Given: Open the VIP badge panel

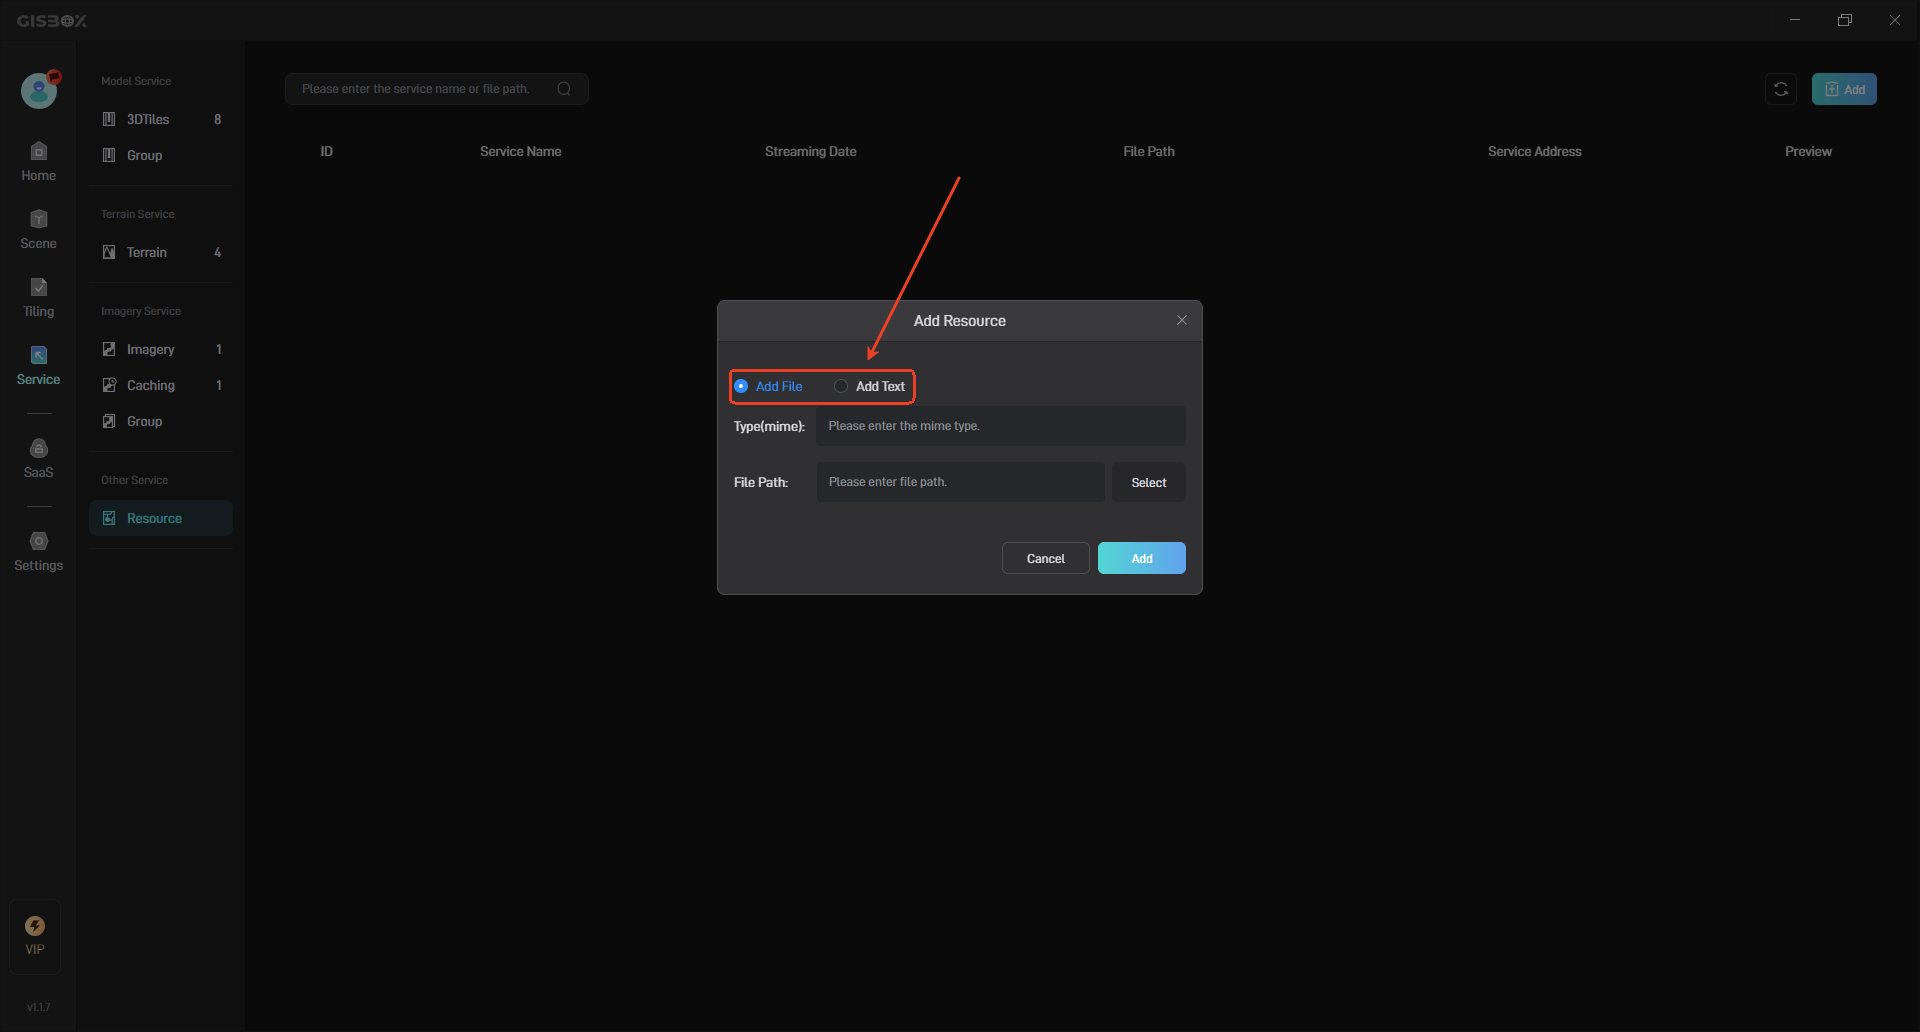Looking at the screenshot, I should coord(35,936).
